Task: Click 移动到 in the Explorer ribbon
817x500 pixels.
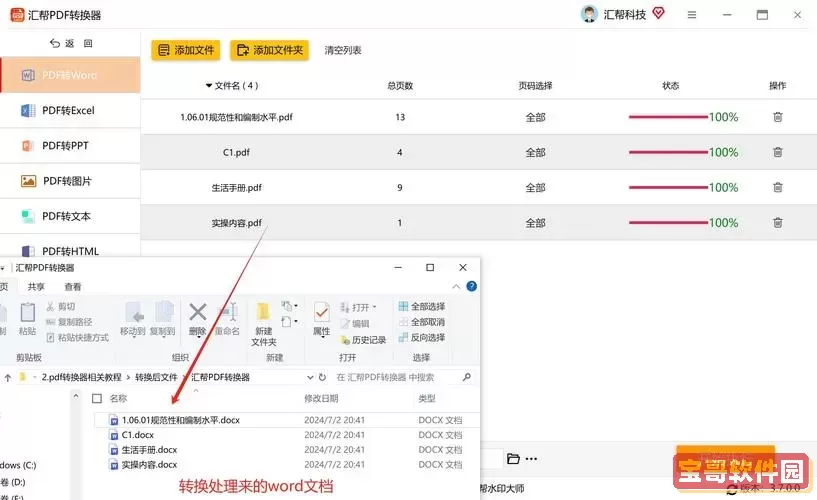Action: coord(133,319)
